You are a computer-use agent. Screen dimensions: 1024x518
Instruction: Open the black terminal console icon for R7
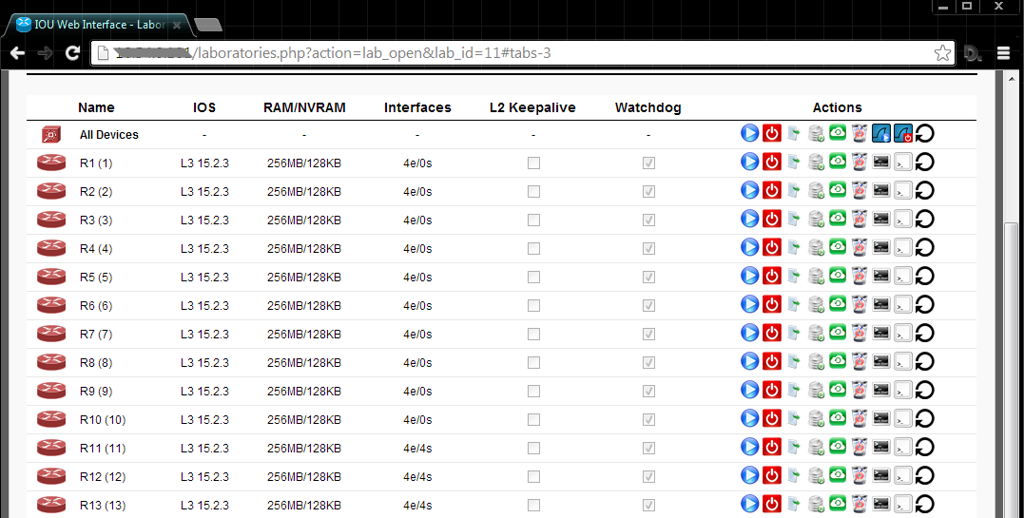point(881,332)
